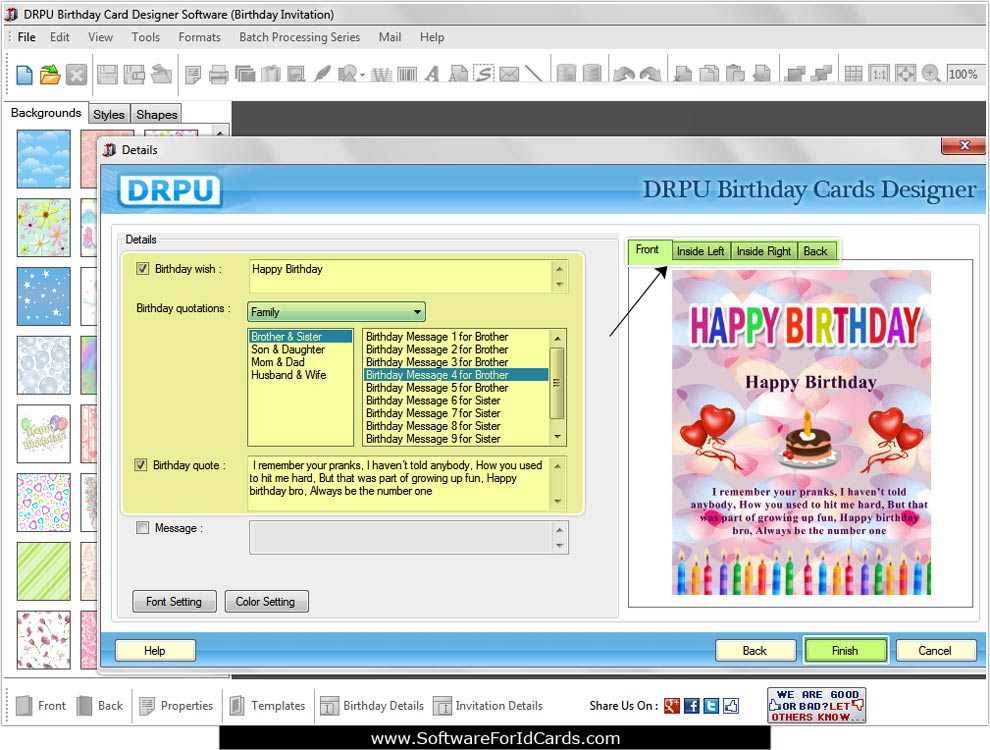Open the Batch Processing Series menu
The image size is (990, 750).
click(299, 37)
